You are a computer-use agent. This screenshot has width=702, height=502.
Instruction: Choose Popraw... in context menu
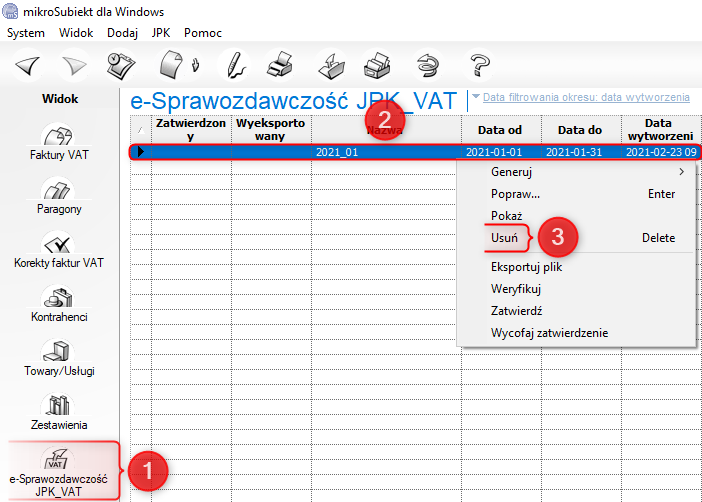click(x=577, y=194)
